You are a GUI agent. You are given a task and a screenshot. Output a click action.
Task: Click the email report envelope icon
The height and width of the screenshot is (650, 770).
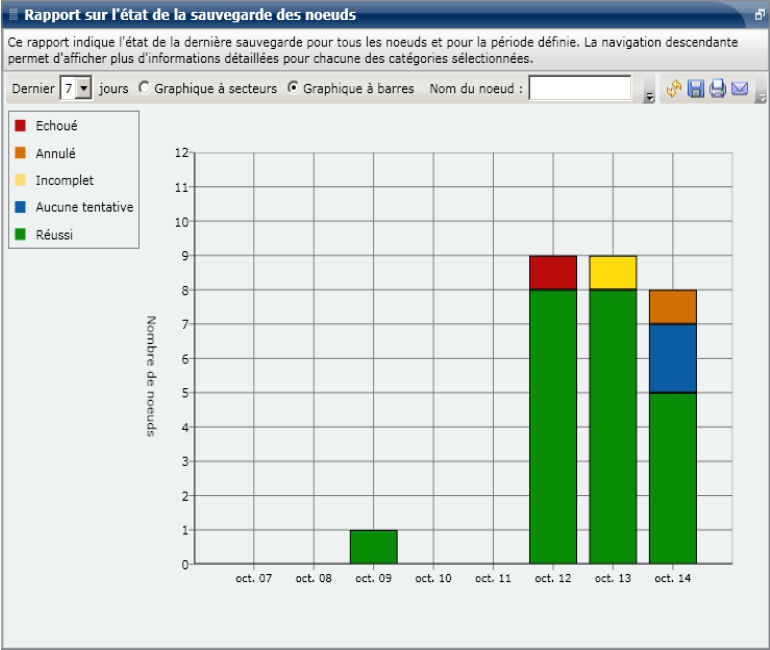point(740,89)
